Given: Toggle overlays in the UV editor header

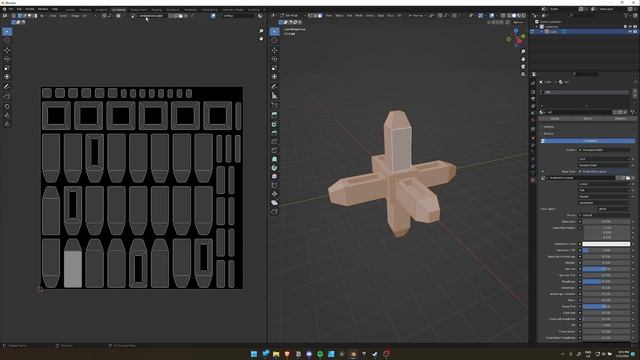Looking at the screenshot, I should [213, 16].
